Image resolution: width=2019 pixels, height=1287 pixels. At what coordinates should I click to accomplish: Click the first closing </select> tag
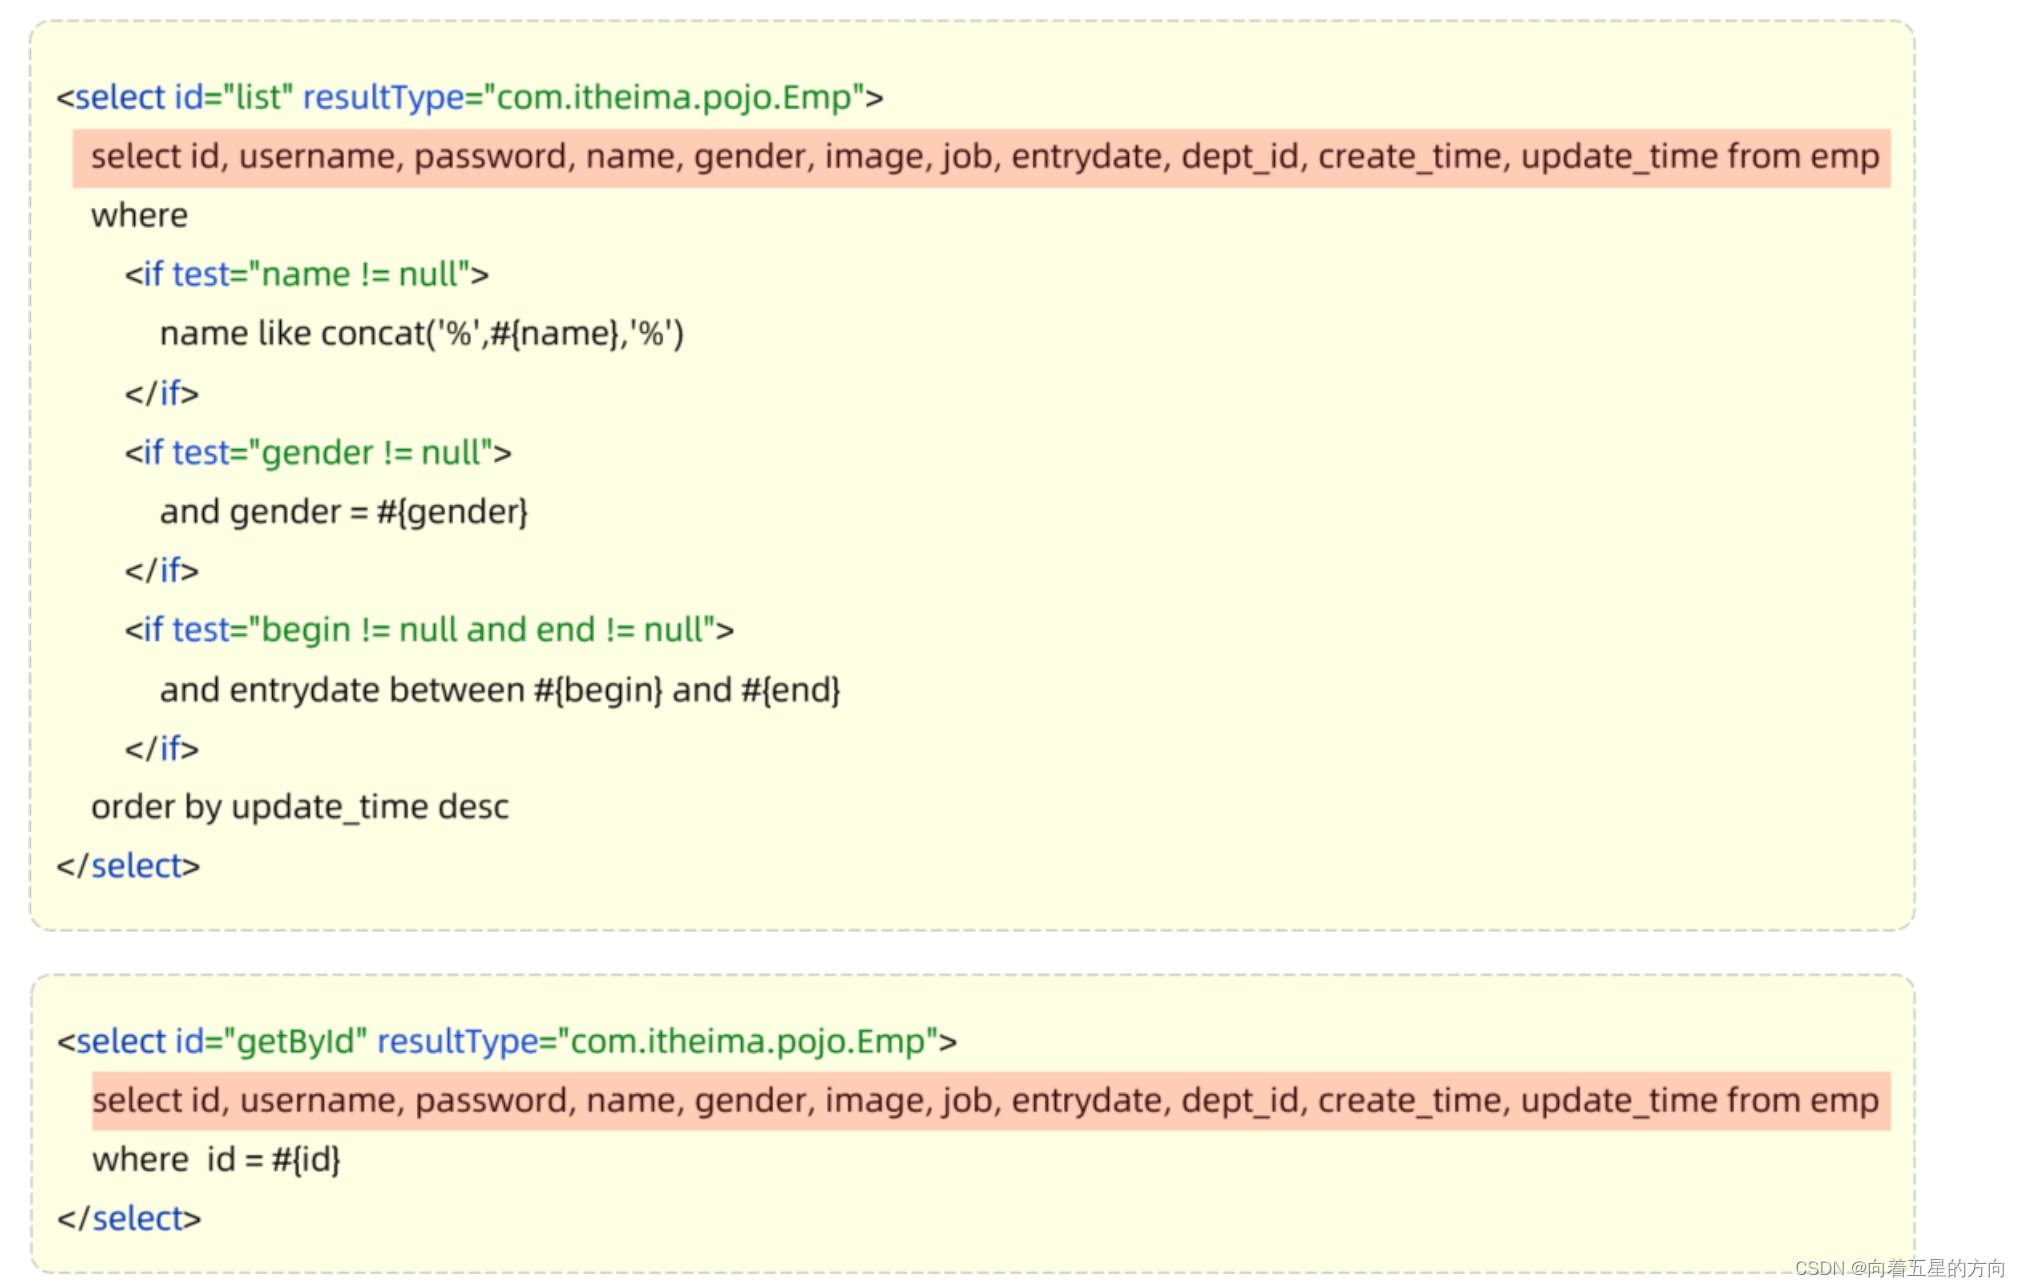[x=129, y=865]
